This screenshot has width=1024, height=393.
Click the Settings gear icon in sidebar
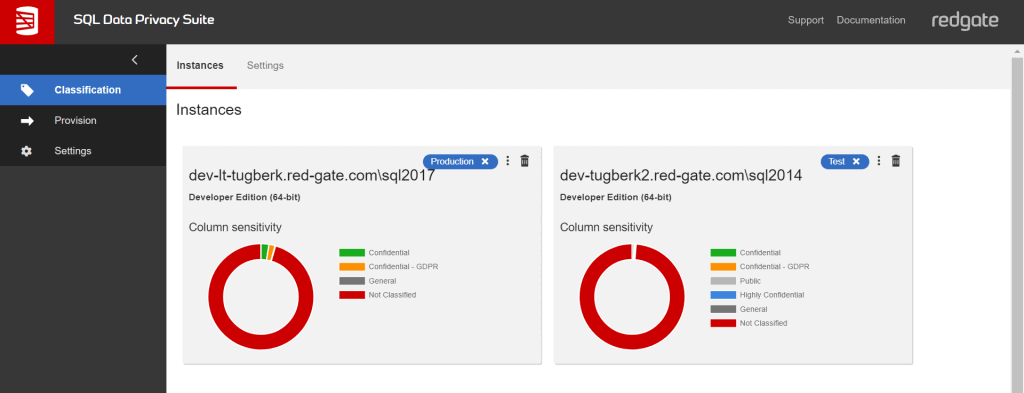click(27, 151)
